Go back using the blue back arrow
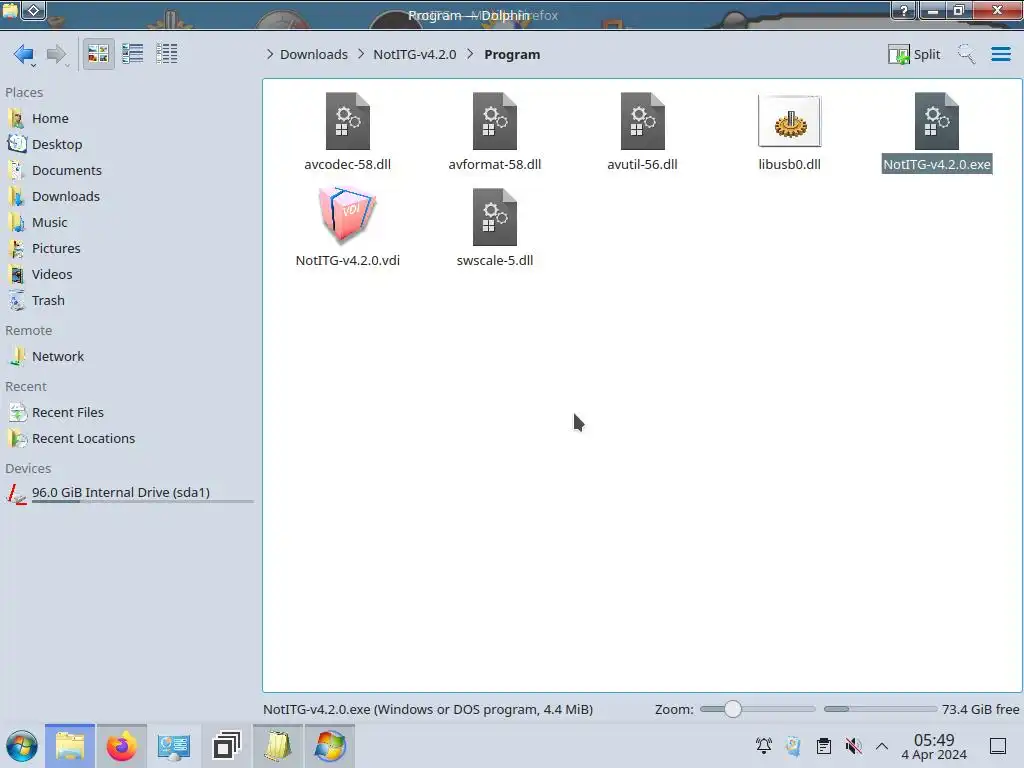The width and height of the screenshot is (1024, 768). 24,54
